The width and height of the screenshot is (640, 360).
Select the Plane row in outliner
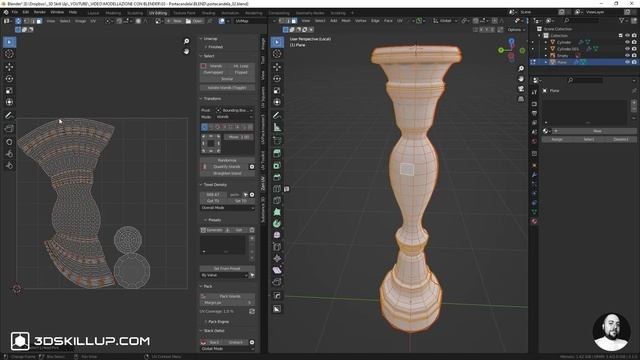pos(584,62)
